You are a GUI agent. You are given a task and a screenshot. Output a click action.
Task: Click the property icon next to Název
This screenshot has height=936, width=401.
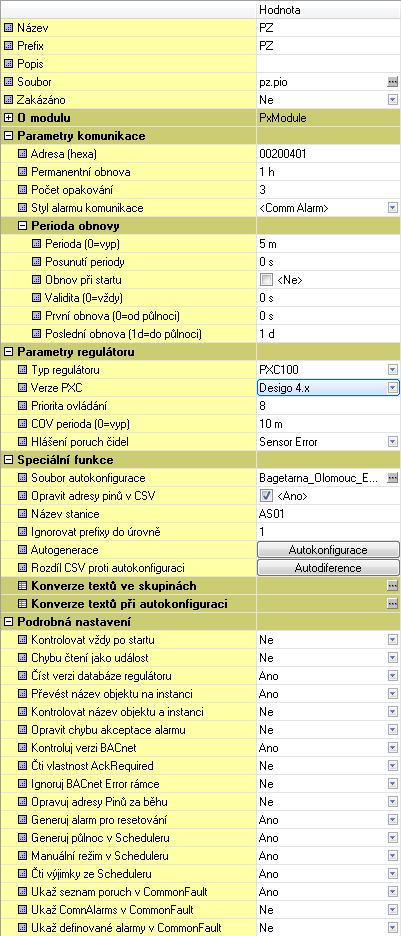click(8, 28)
